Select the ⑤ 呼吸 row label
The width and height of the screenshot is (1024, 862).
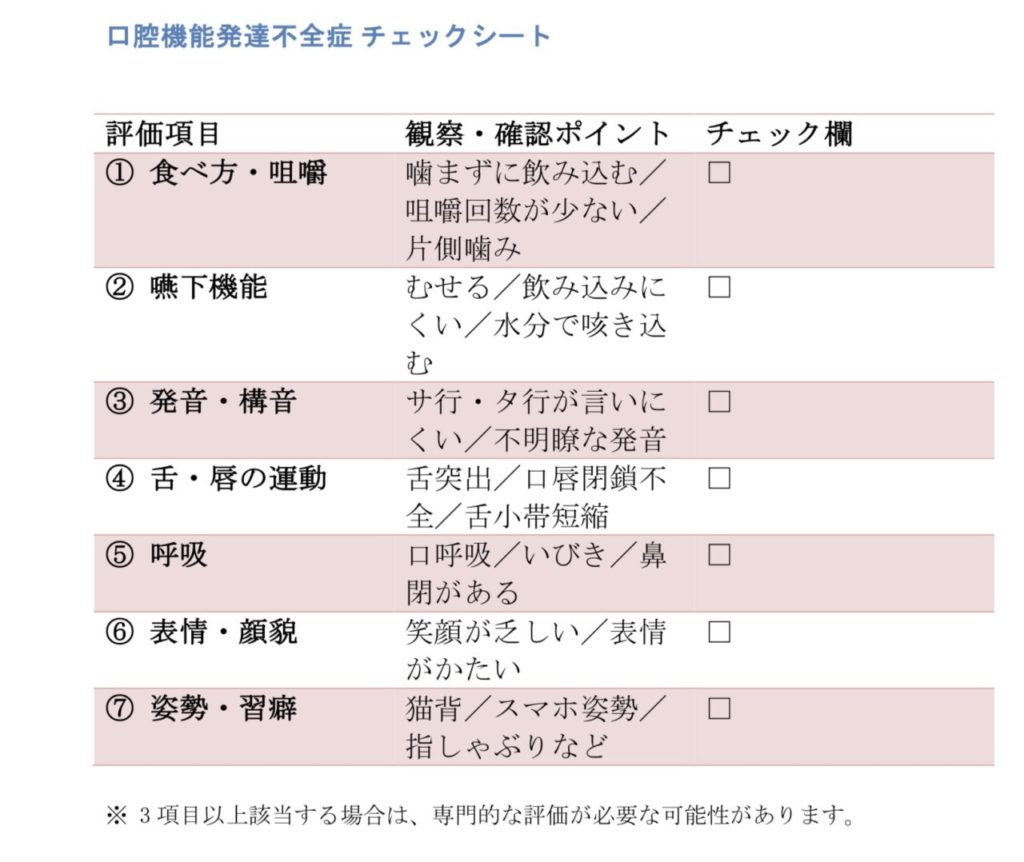tap(157, 555)
